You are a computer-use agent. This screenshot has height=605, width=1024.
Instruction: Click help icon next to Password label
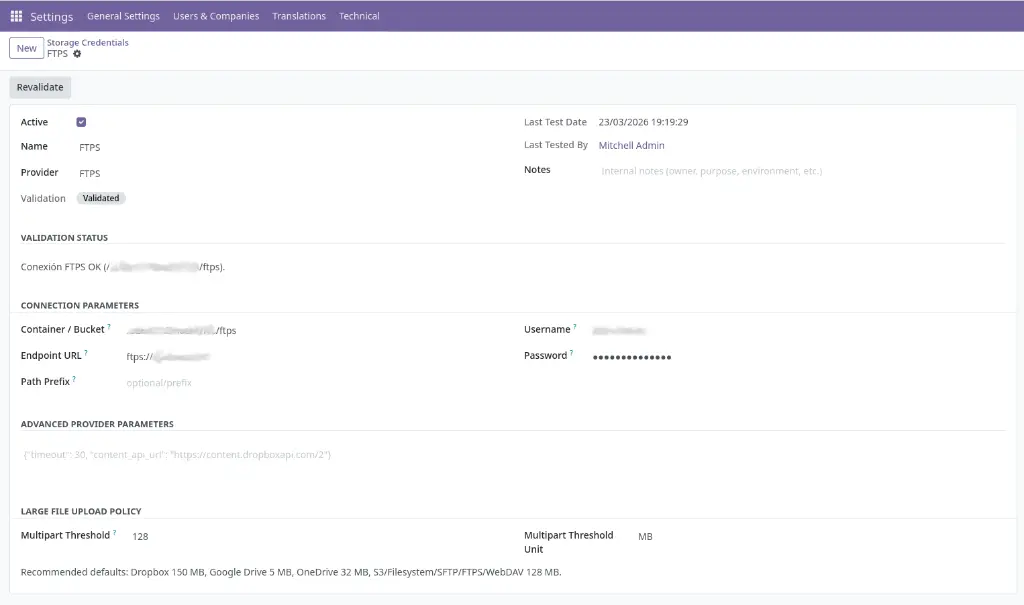click(572, 352)
